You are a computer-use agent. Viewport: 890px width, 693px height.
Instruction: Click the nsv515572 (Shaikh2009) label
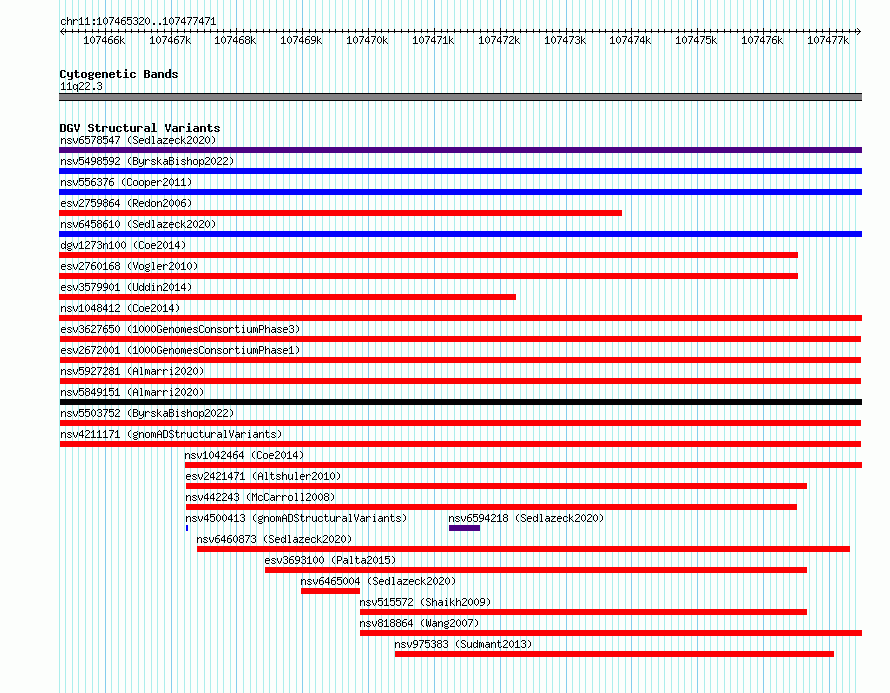[425, 602]
